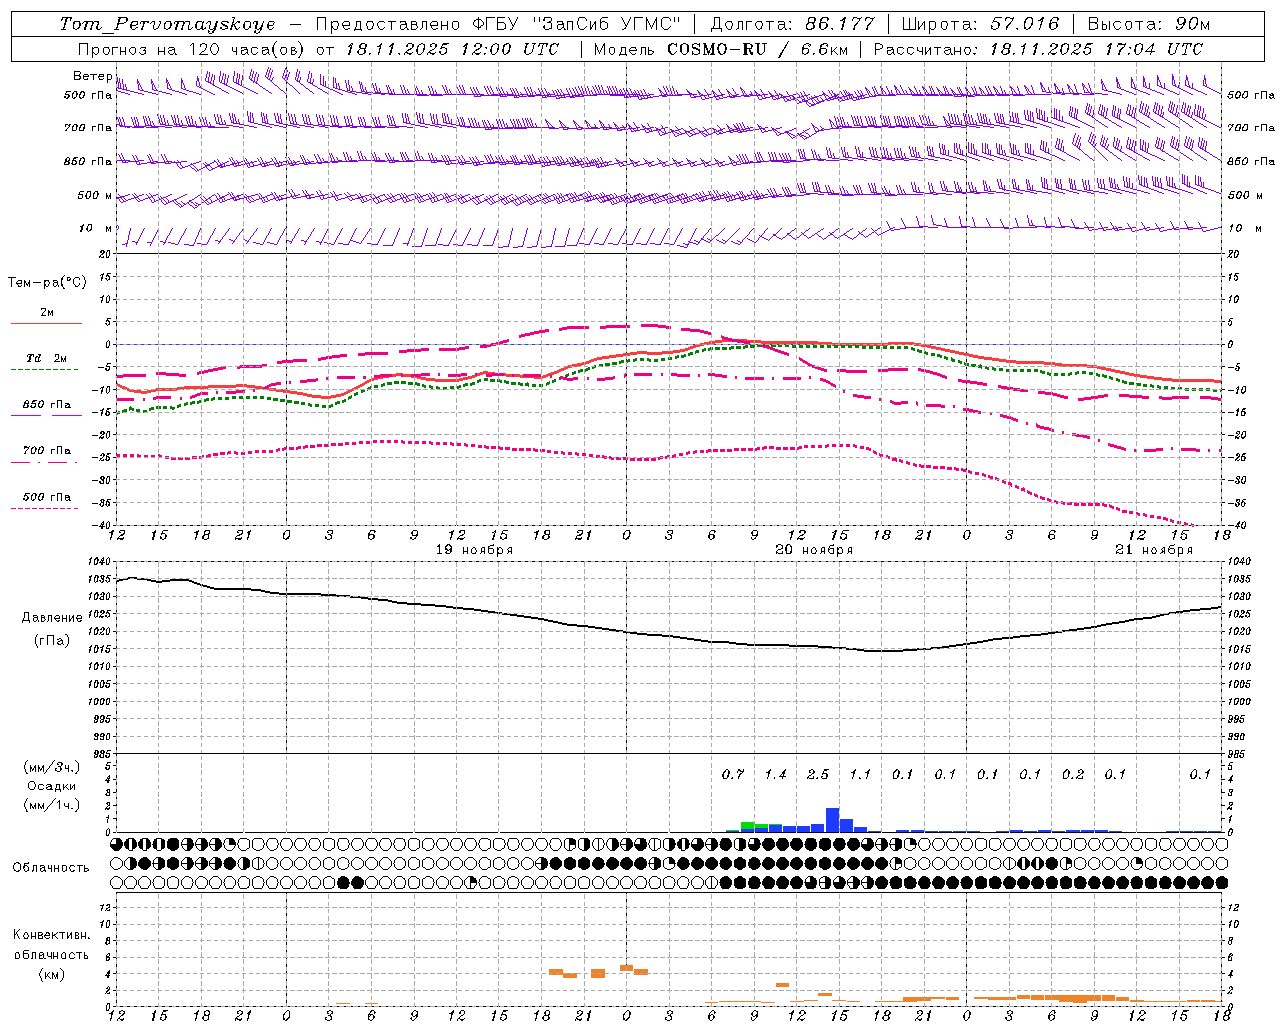Select the 0.7 three-hour precipitation value
The image size is (1280, 1024).
click(x=733, y=774)
